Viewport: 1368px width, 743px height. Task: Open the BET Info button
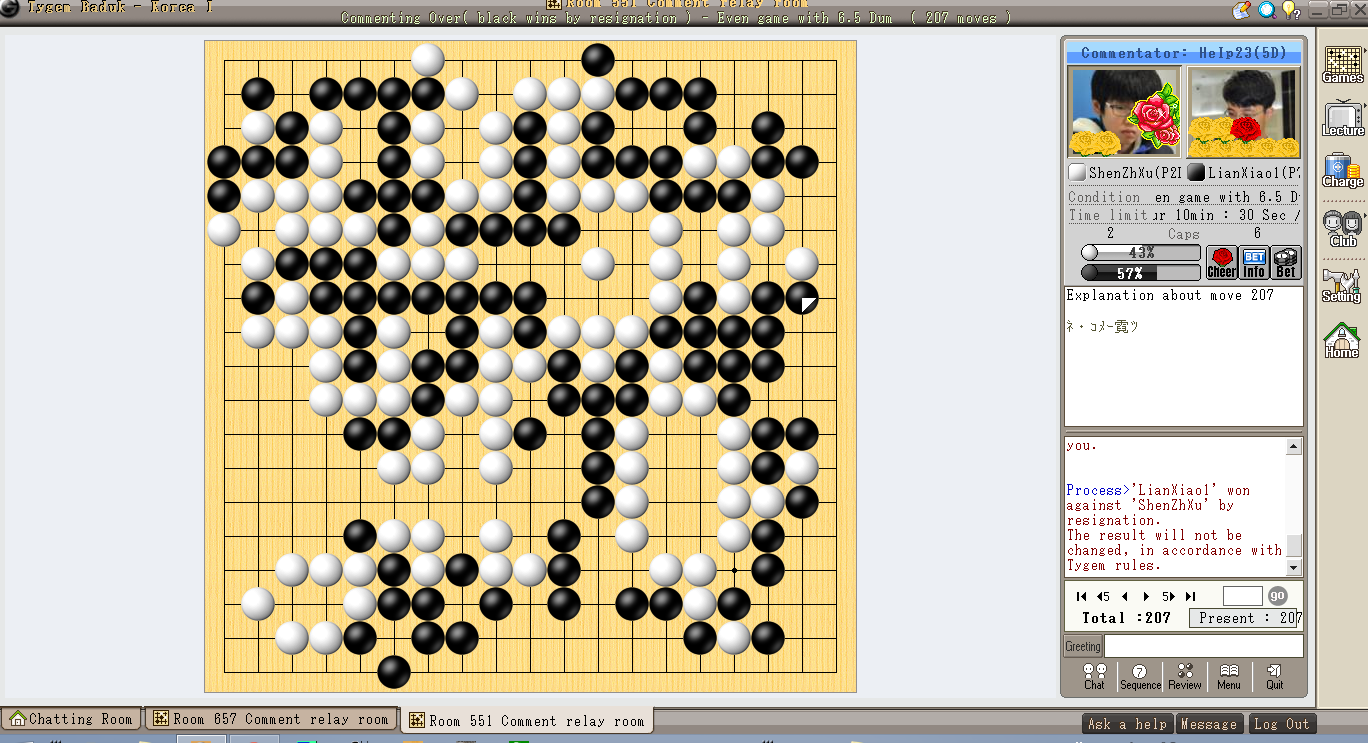pyautogui.click(x=1254, y=263)
